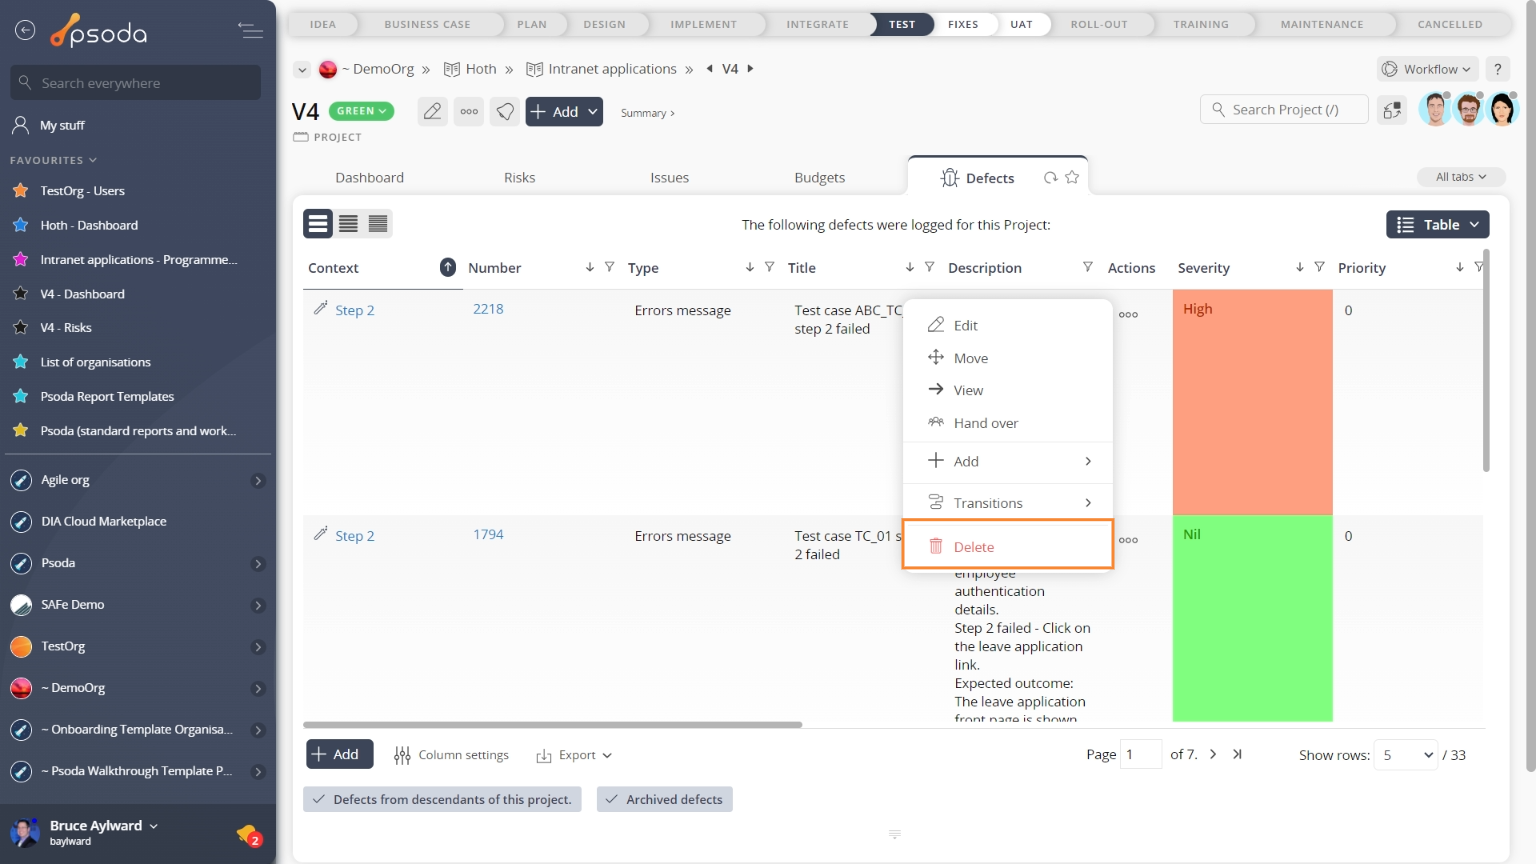This screenshot has width=1536, height=864.
Task: Click the horizontal table scrollbar
Action: (x=552, y=725)
